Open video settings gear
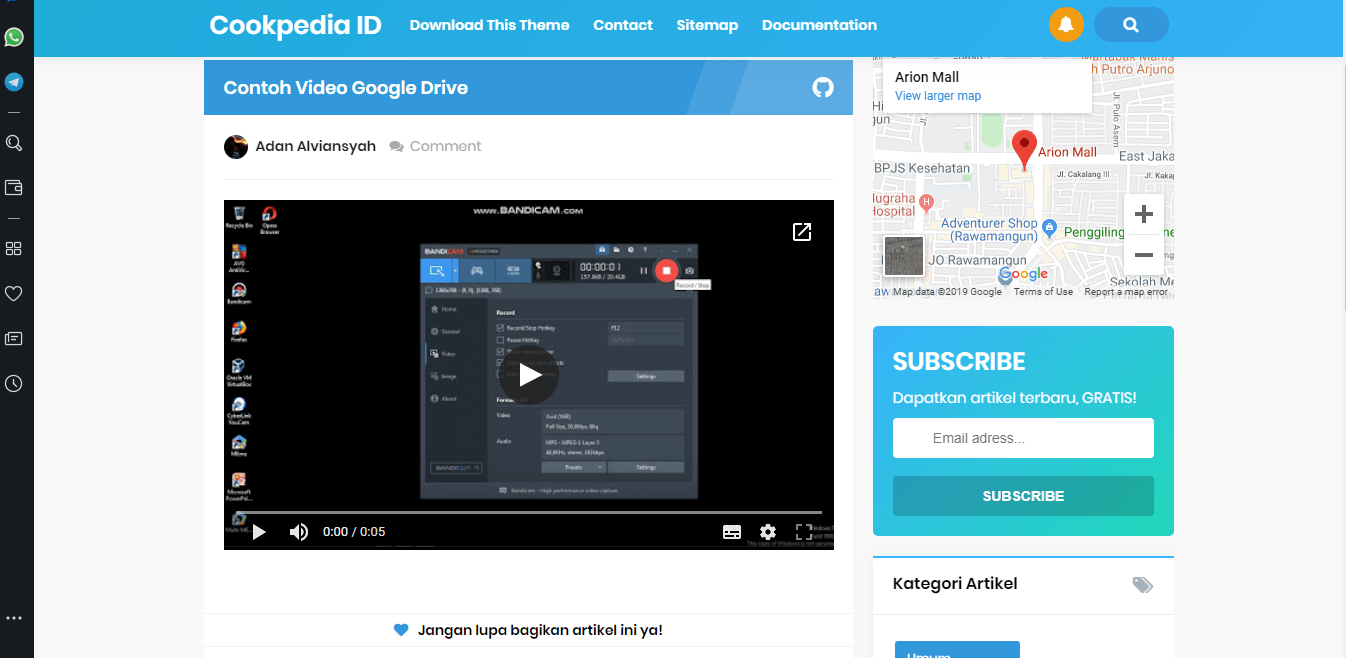Viewport: 1346px width, 658px height. 768,532
